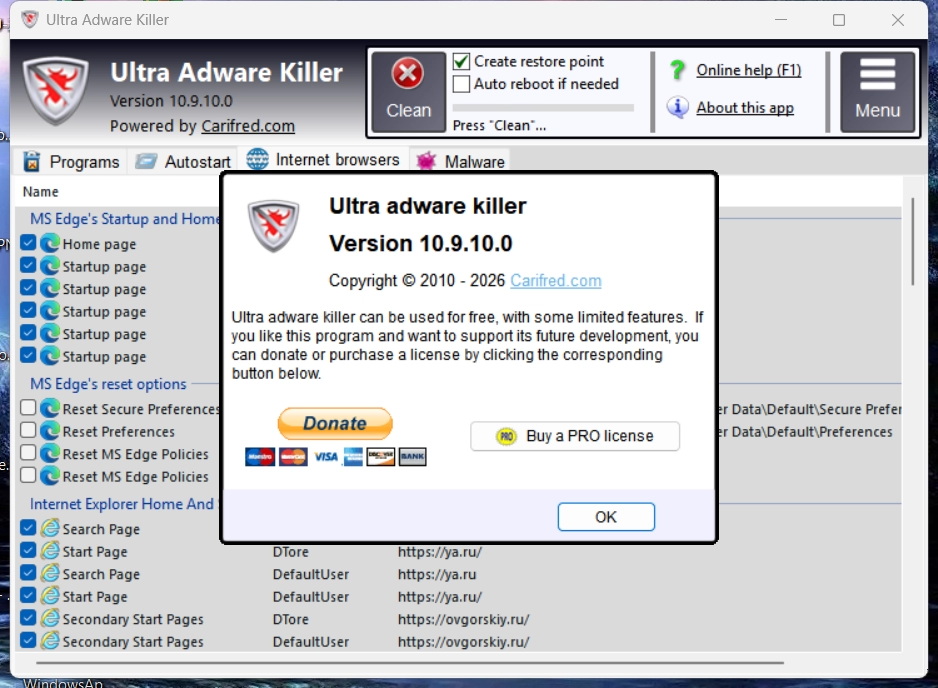Open About this app link
This screenshot has height=688, width=938.
745,108
